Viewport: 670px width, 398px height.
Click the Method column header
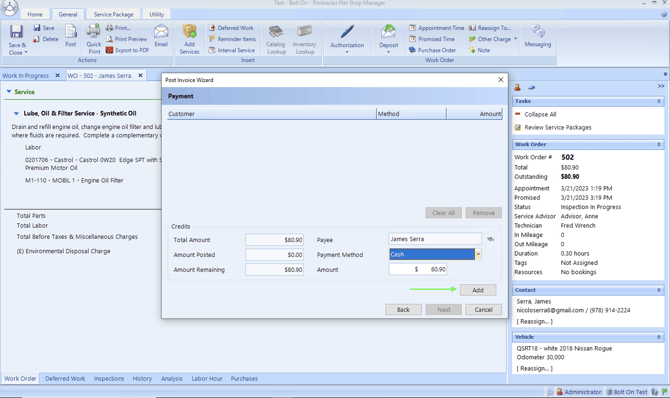pyautogui.click(x=411, y=114)
